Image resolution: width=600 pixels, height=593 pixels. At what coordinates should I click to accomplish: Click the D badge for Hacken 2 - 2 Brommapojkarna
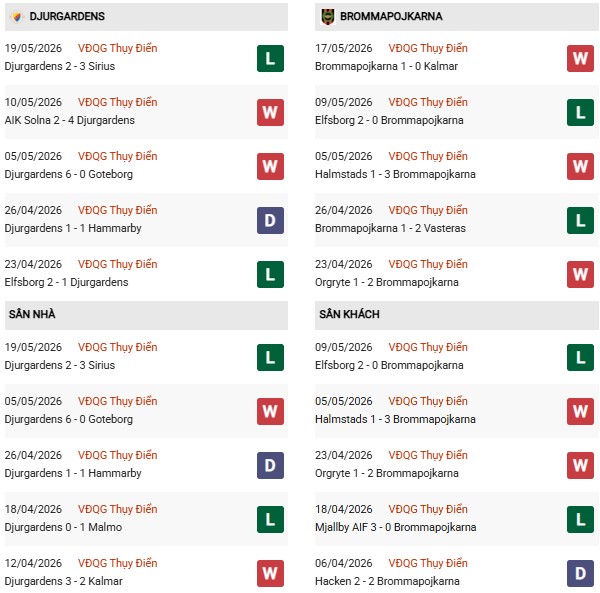click(580, 573)
